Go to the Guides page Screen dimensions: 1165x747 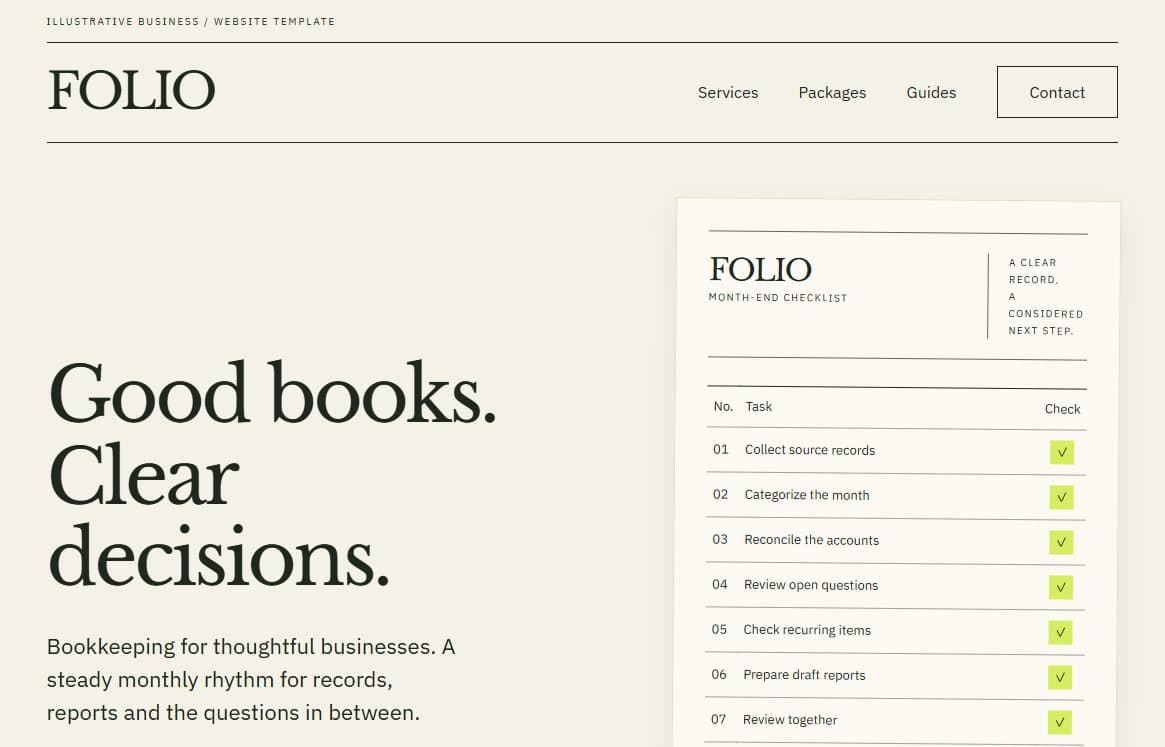931,92
